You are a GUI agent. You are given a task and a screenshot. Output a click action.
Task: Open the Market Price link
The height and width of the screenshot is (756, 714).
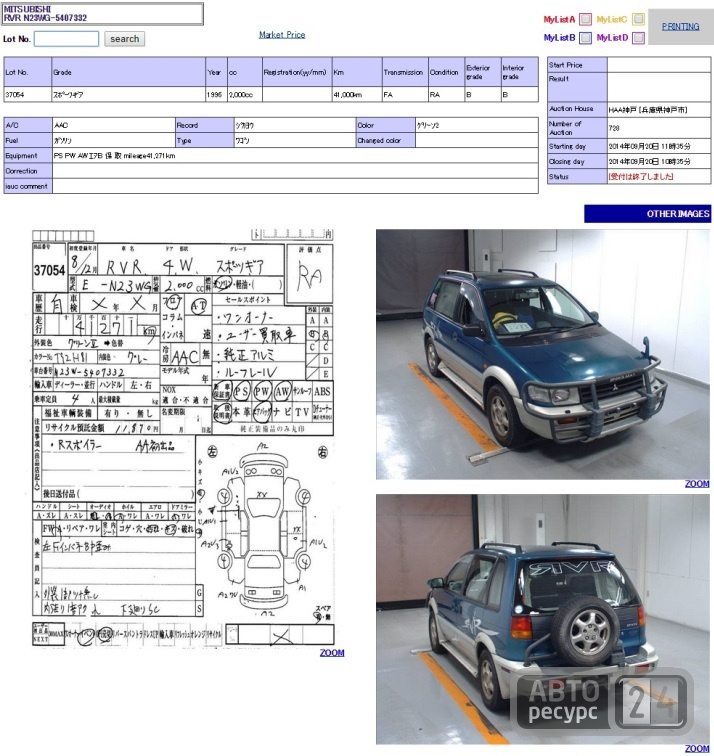282,35
